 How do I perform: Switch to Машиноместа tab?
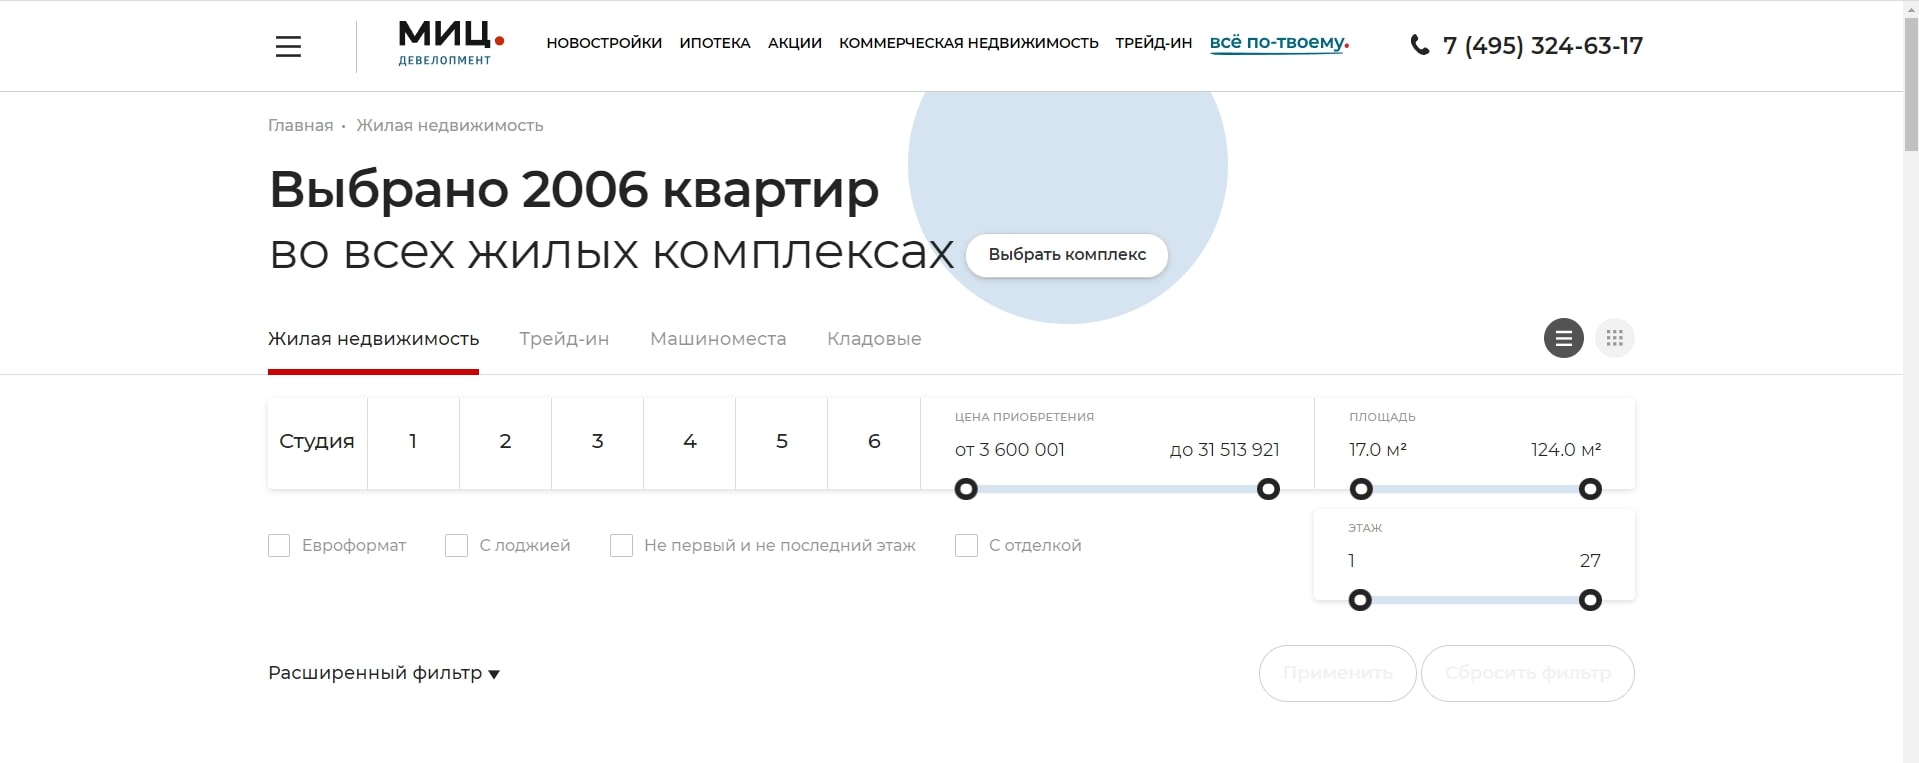tap(718, 339)
